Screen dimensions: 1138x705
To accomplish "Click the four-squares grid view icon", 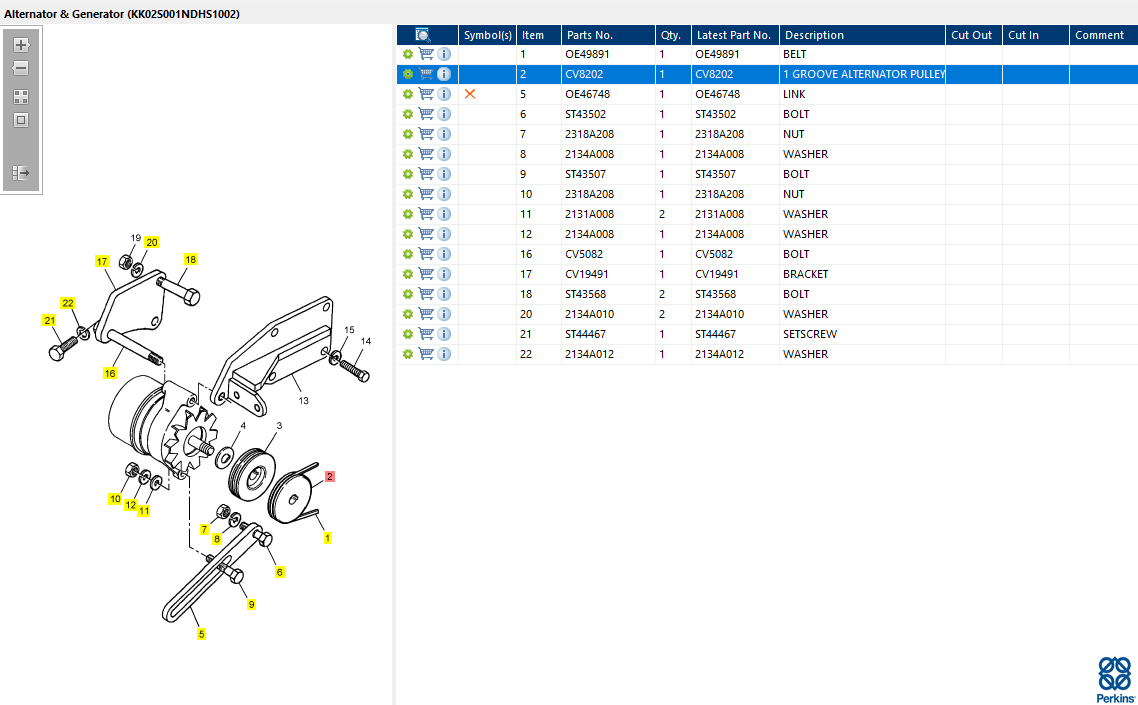I will 21,97.
